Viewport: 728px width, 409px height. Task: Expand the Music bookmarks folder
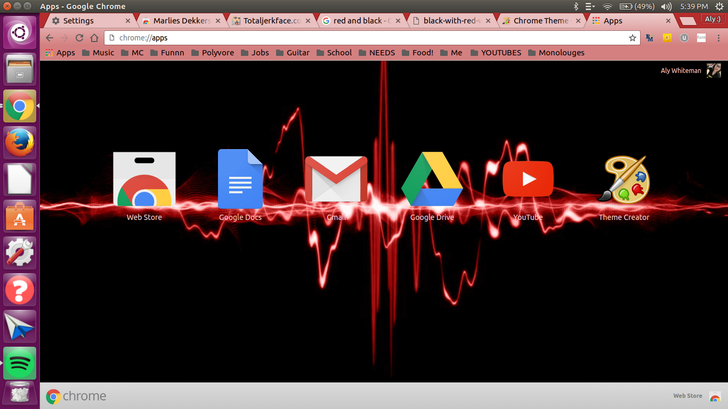(98, 53)
